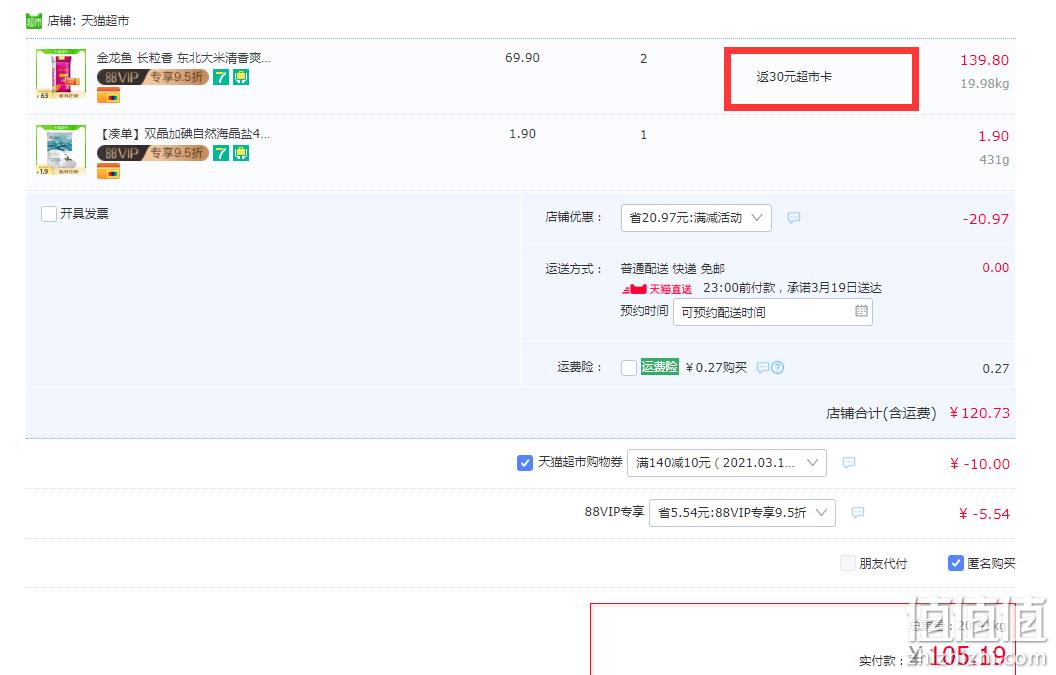
Task: Open the 金龙鱼 长粒香 东北大米 product title
Action: [183, 58]
